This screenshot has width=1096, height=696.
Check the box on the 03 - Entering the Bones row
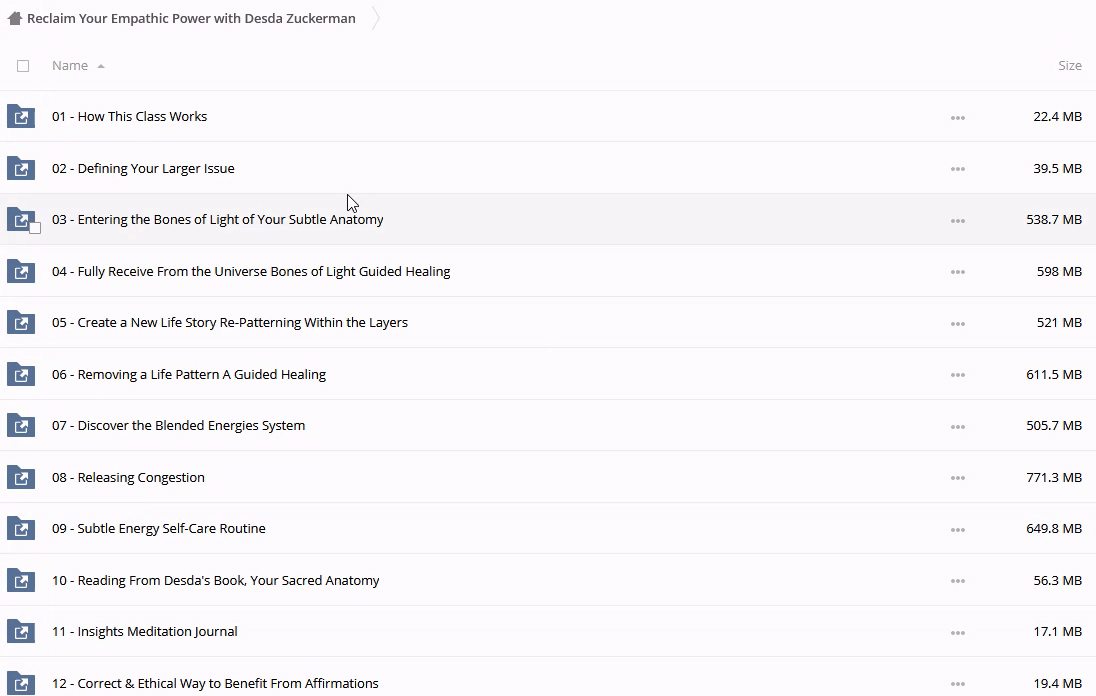[x=35, y=228]
